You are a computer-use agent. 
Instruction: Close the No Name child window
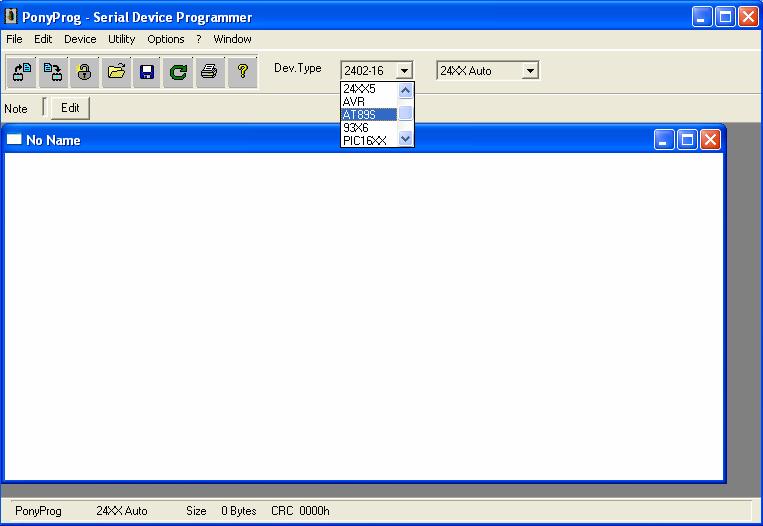710,140
